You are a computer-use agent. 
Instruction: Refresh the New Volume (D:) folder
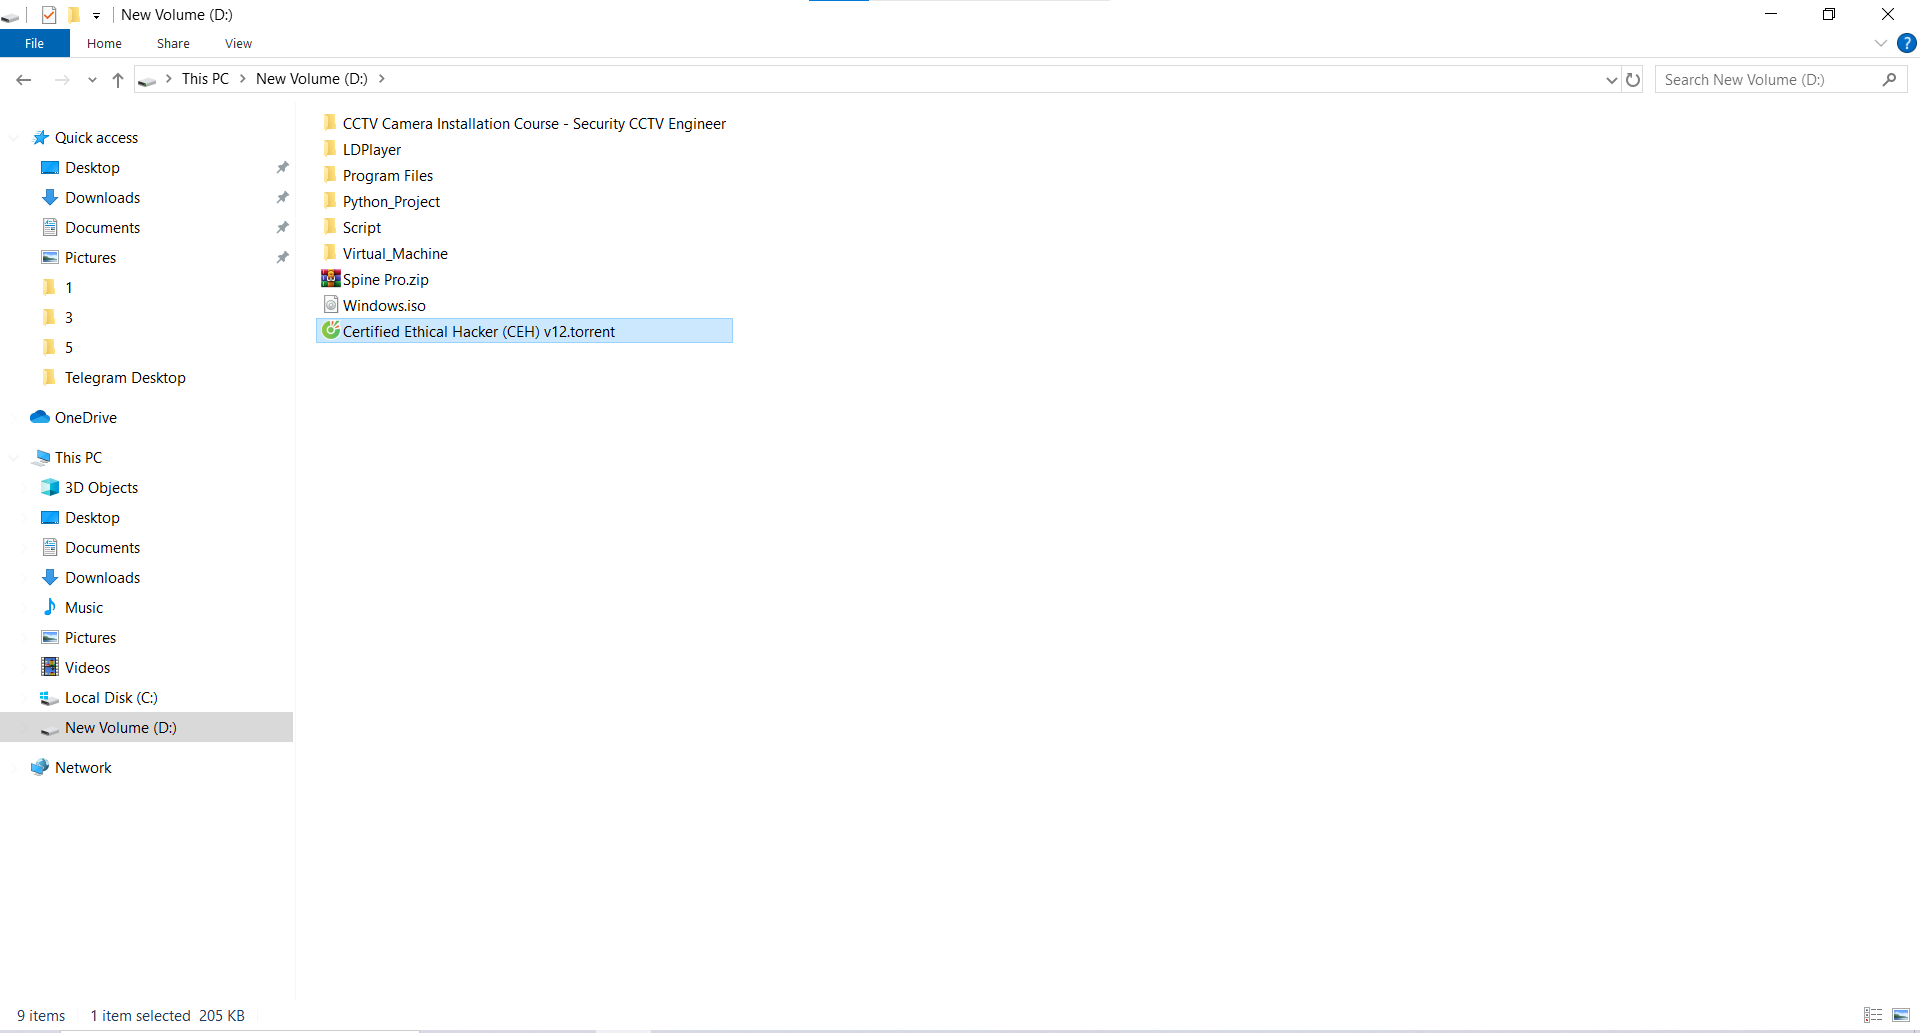coord(1633,80)
